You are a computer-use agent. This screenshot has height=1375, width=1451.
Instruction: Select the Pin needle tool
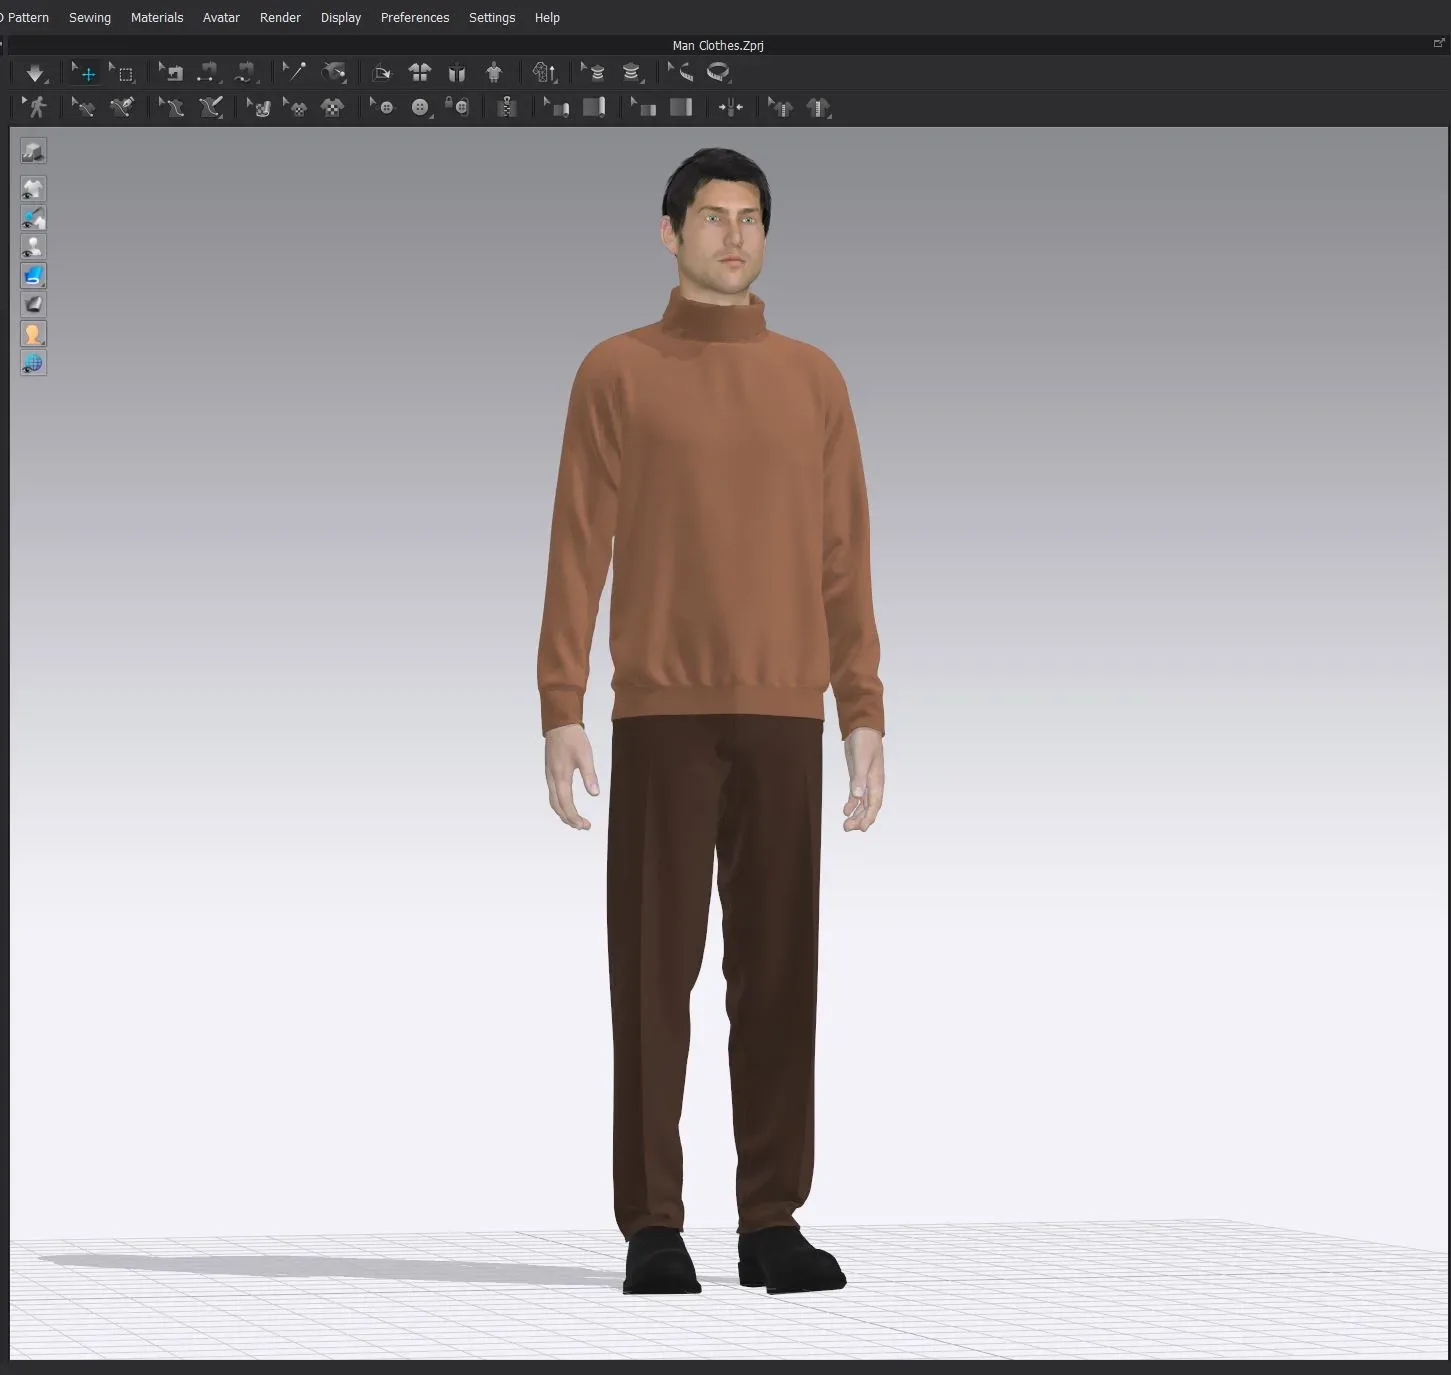pos(294,72)
